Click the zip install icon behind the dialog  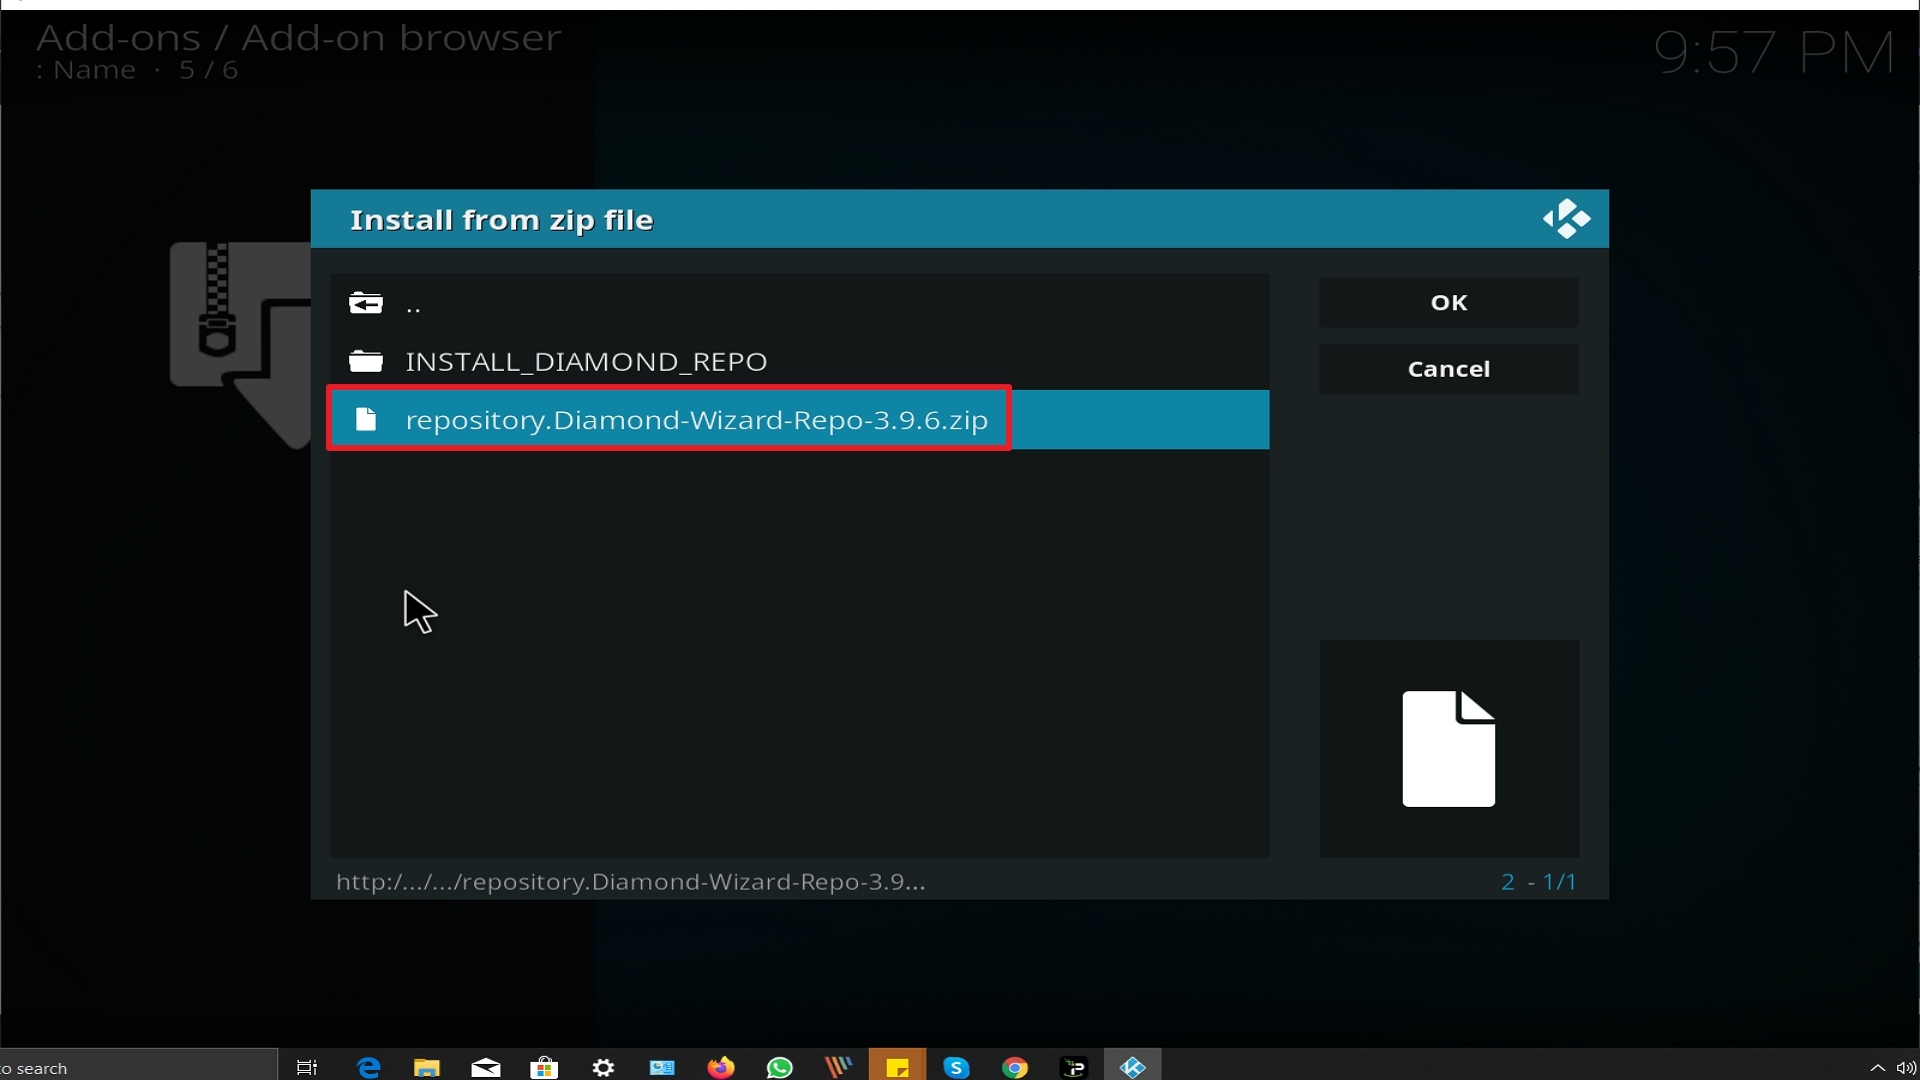241,343
